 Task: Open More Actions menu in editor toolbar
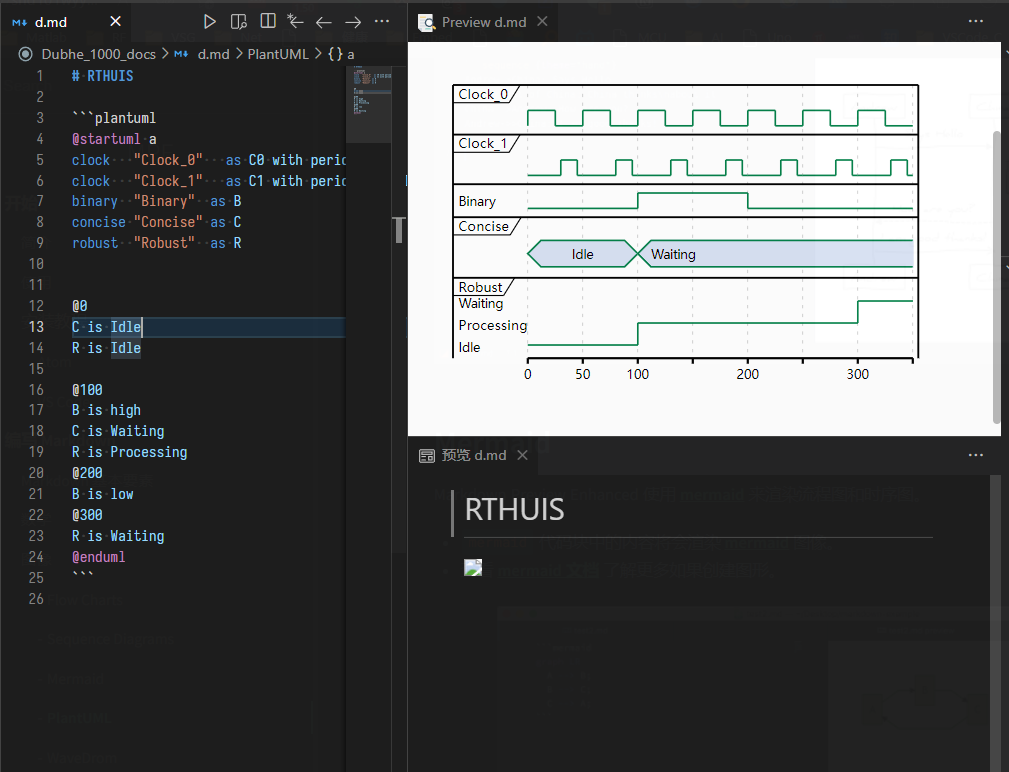[382, 21]
